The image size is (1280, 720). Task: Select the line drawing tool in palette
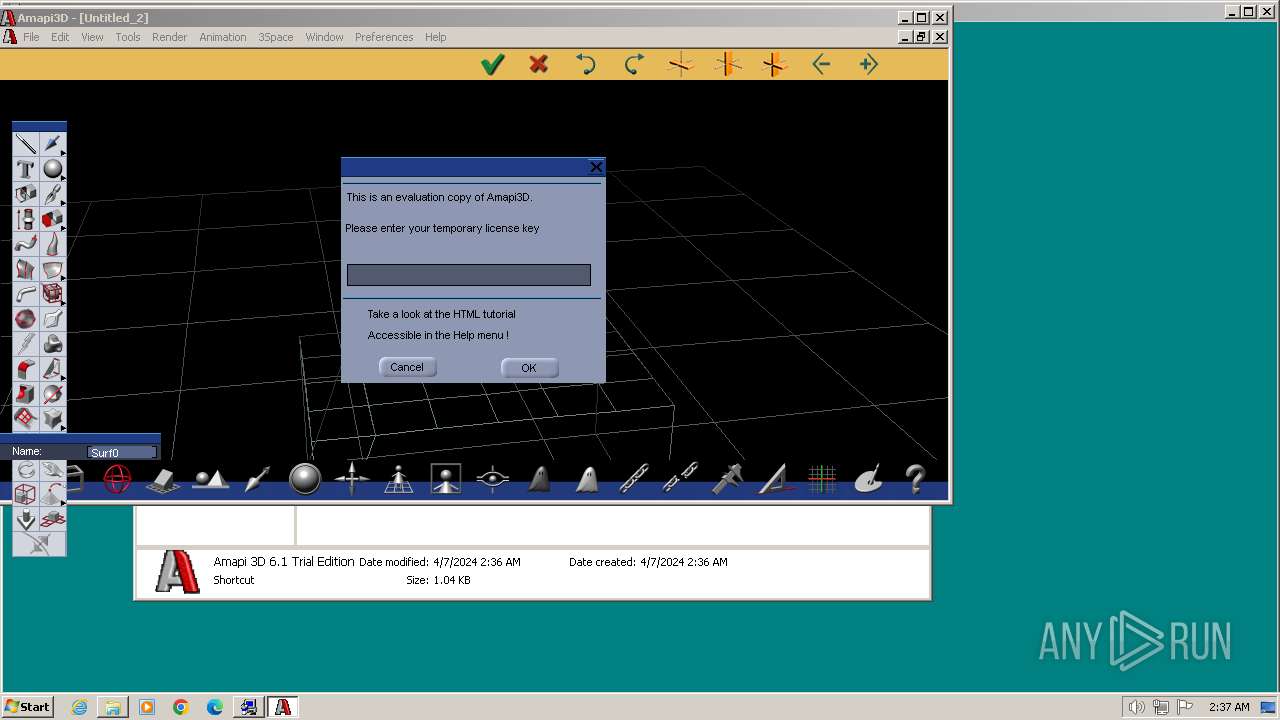click(25, 145)
